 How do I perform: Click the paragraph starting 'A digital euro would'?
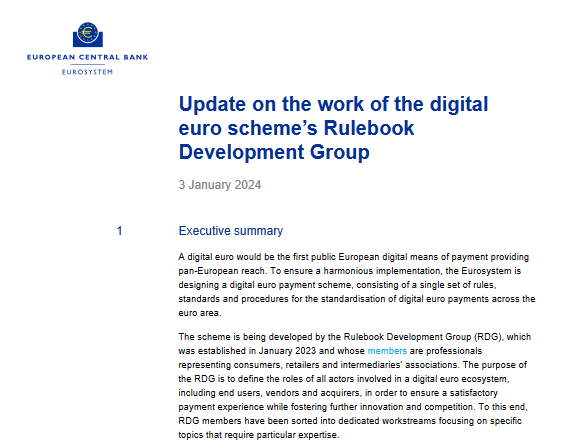tap(357, 285)
